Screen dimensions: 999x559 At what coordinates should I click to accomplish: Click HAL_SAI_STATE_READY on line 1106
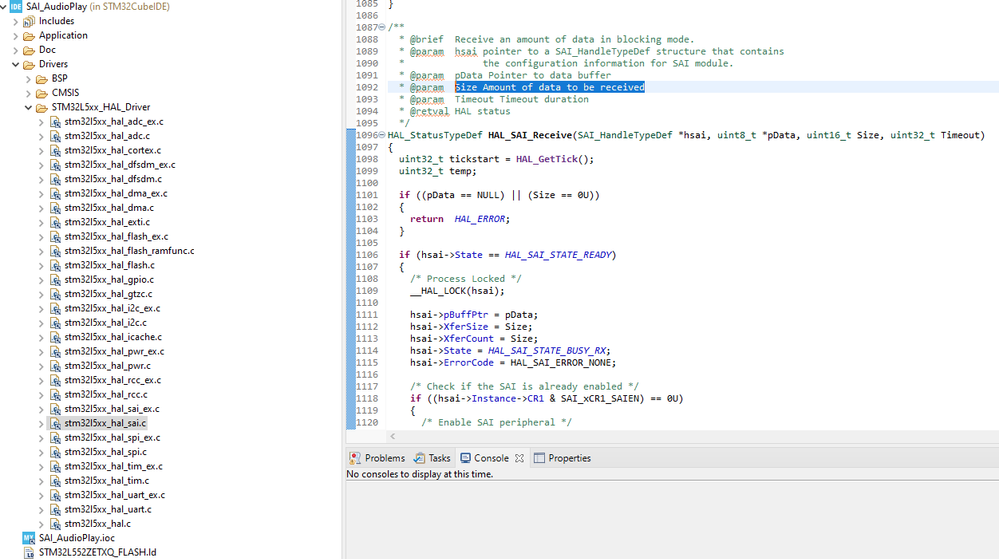(558, 255)
